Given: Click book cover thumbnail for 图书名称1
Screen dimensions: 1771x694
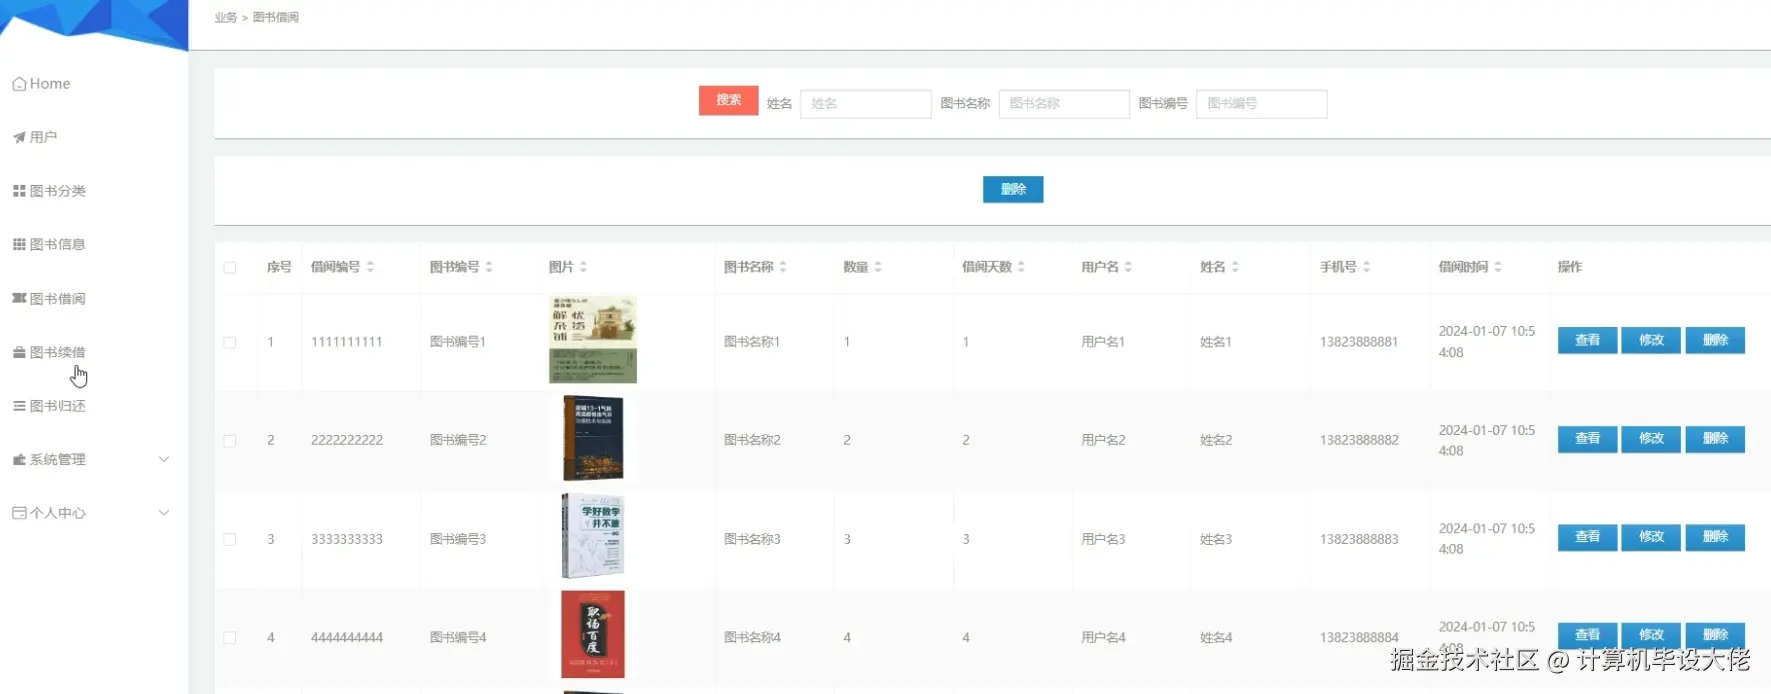Looking at the screenshot, I should (x=593, y=340).
